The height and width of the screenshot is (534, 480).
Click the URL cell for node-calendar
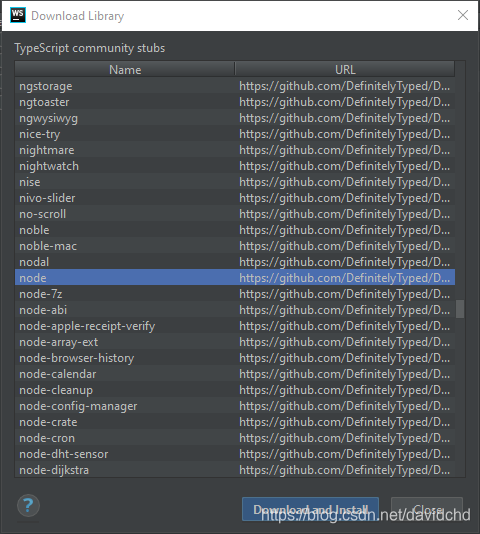[345, 374]
